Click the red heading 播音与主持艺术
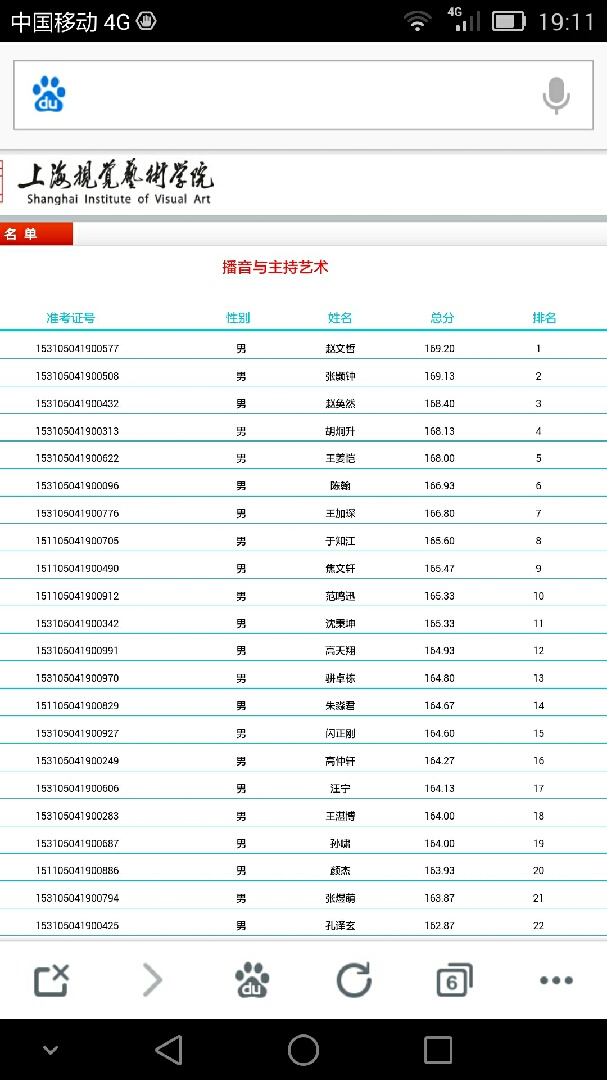Viewport: 607px width, 1080px height. tap(276, 267)
